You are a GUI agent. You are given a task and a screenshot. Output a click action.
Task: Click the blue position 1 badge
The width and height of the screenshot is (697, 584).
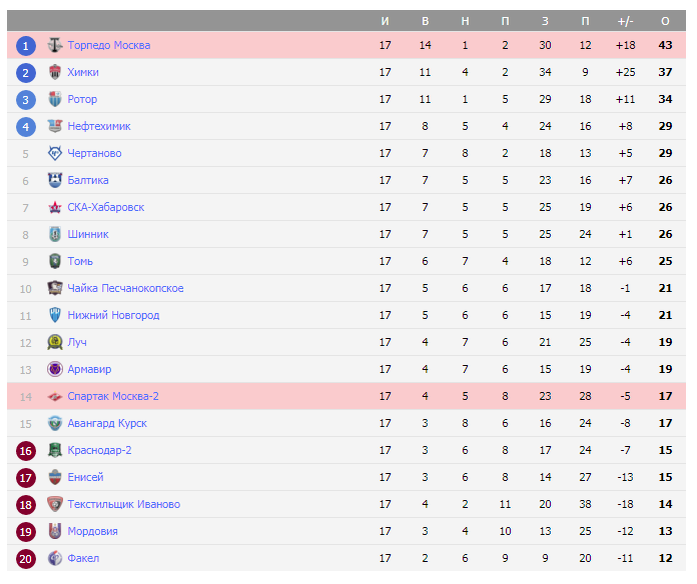(x=26, y=45)
